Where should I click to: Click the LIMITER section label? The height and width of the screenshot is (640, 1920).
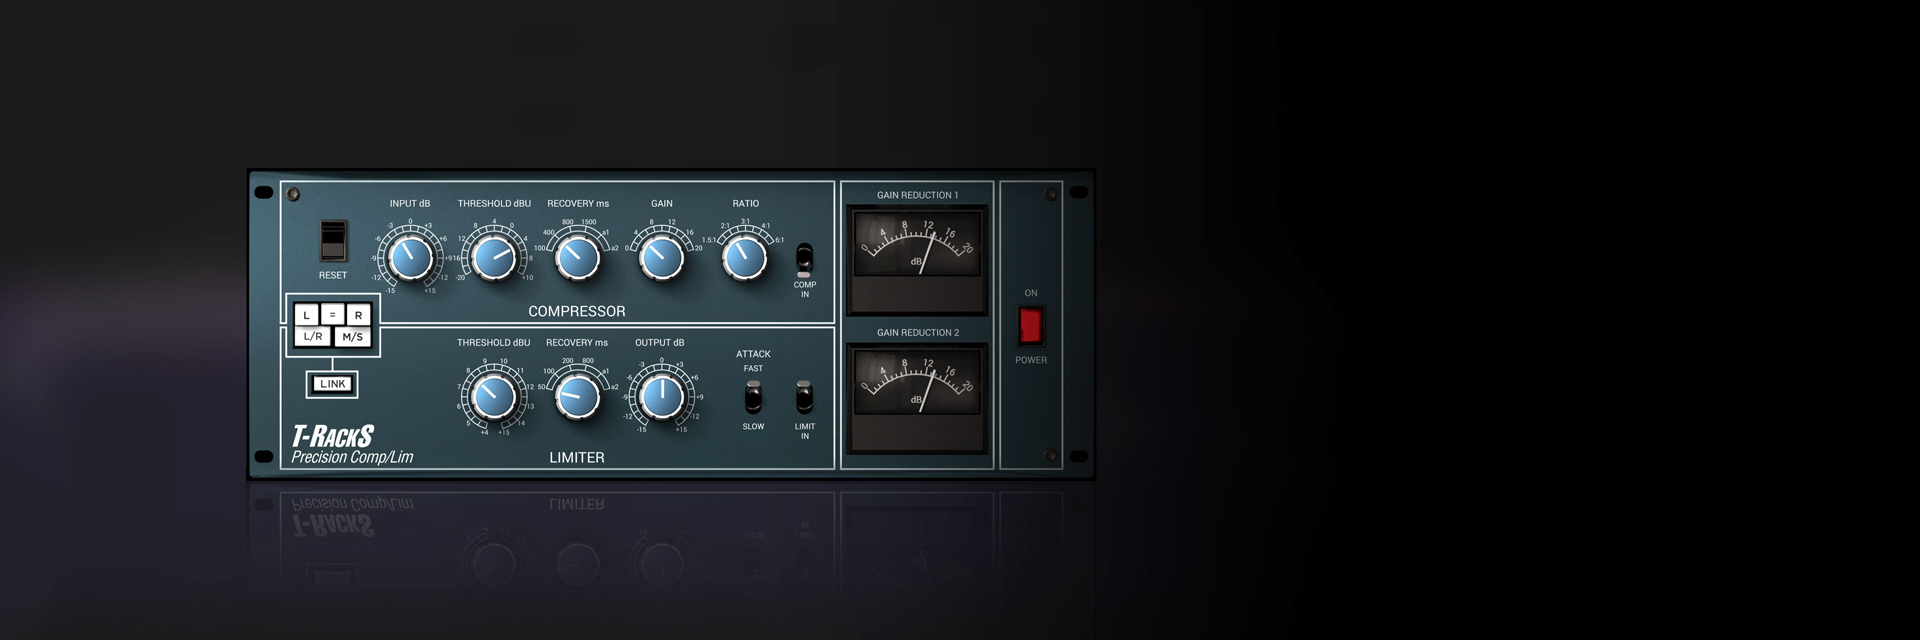pyautogui.click(x=577, y=457)
